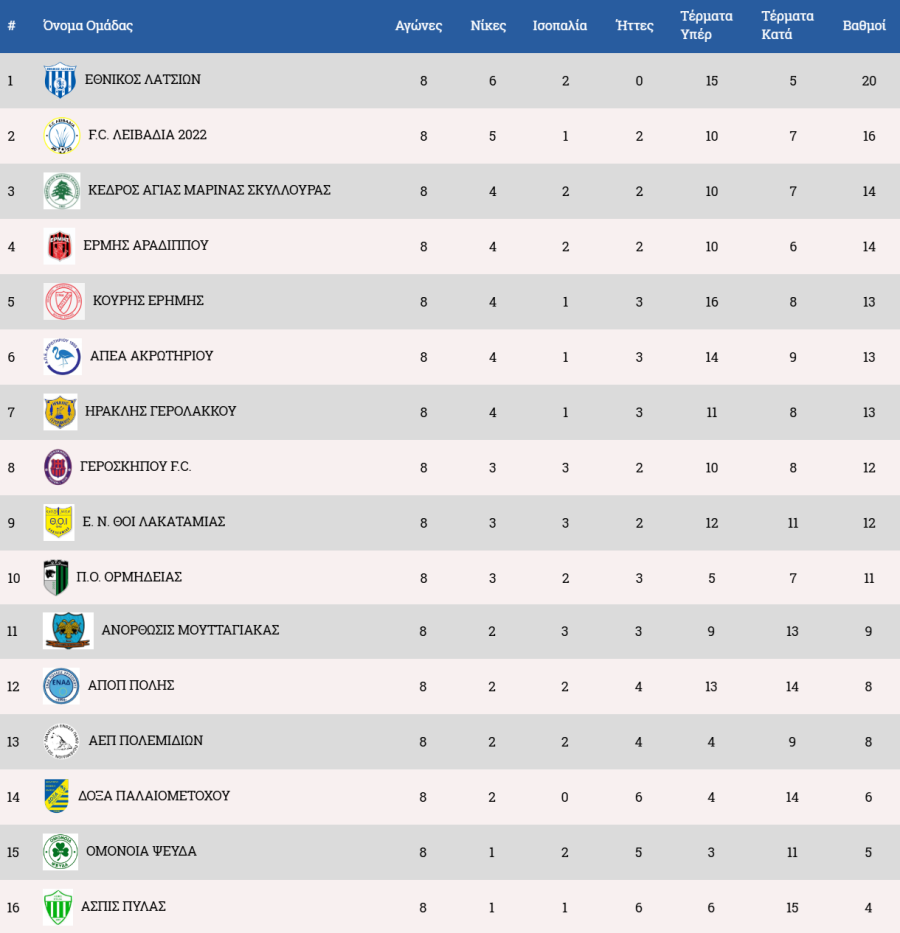The height and width of the screenshot is (933, 900).
Task: Click the ΕΡΜΗΣ ΑΡΑΔΙΠΠΟΥ red shield logo
Action: pos(59,246)
